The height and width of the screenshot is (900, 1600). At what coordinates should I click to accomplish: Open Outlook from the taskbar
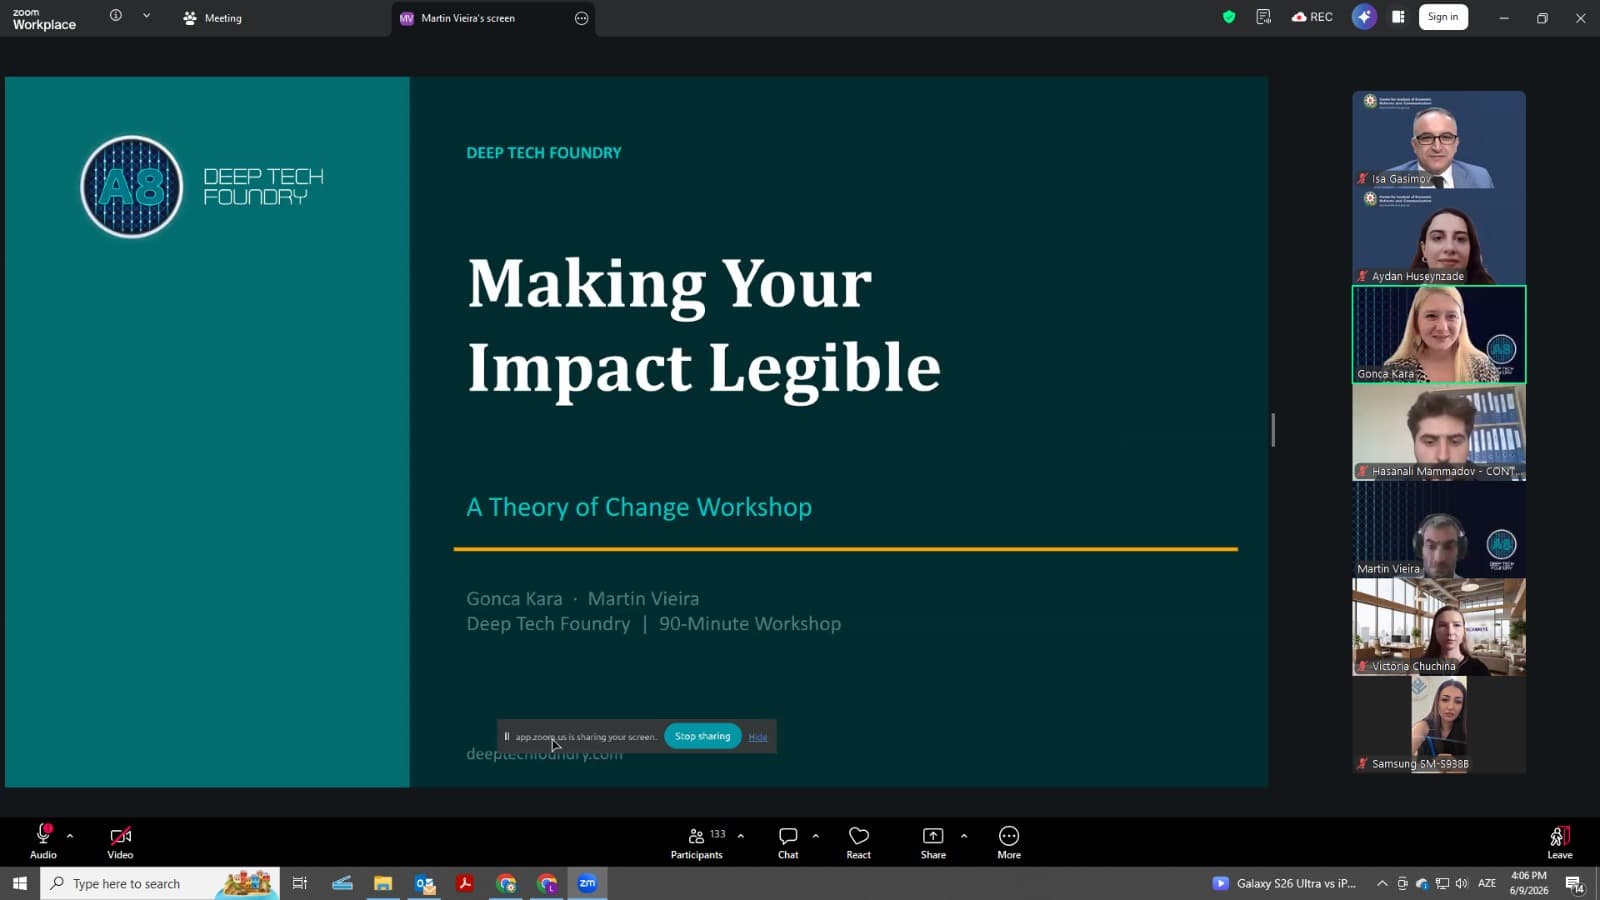[425, 883]
